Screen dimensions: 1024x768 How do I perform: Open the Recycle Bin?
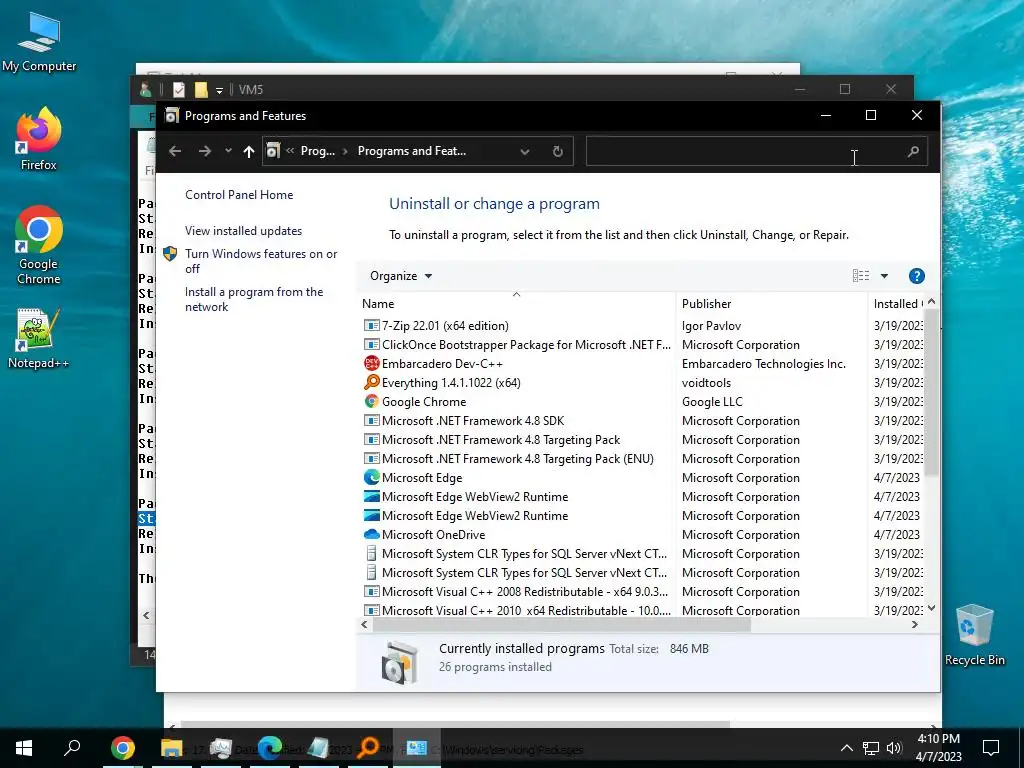coord(974,635)
